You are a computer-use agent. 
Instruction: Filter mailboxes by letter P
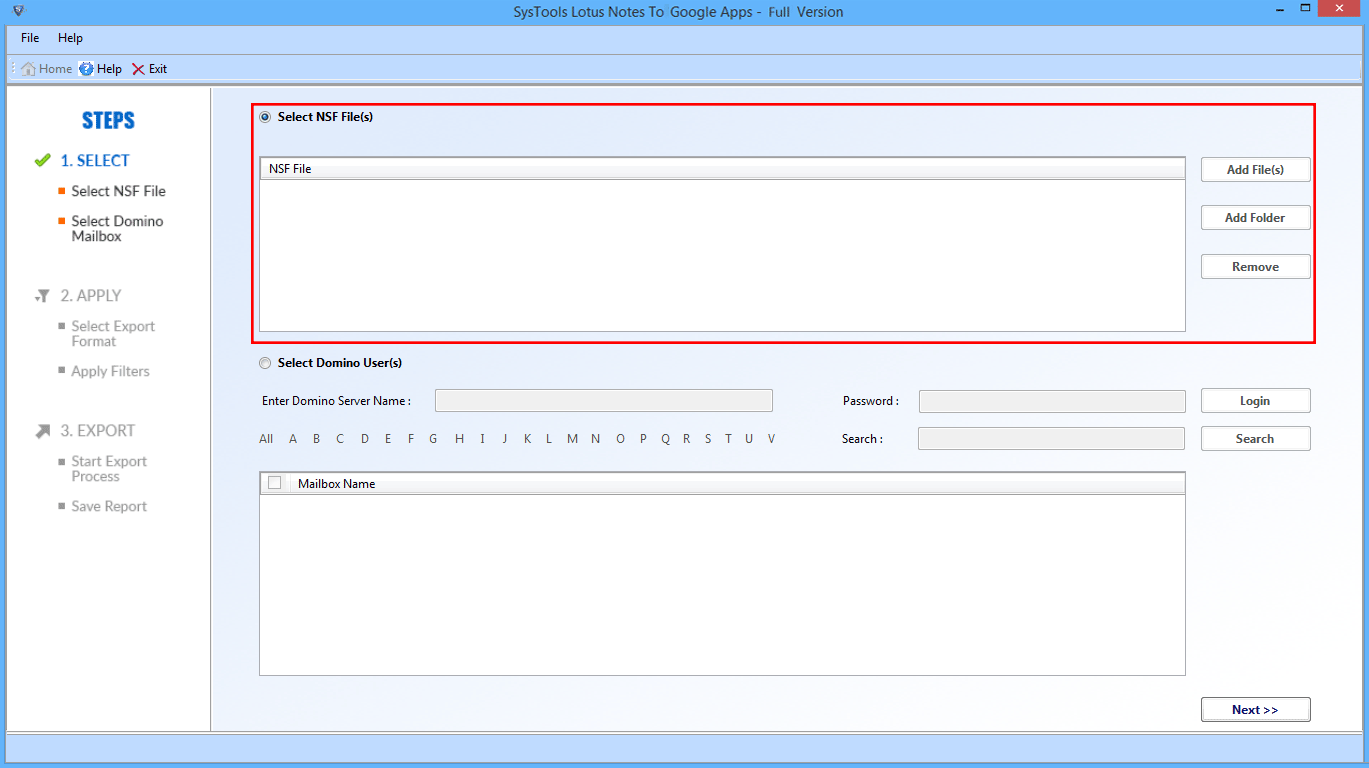pyautogui.click(x=643, y=439)
